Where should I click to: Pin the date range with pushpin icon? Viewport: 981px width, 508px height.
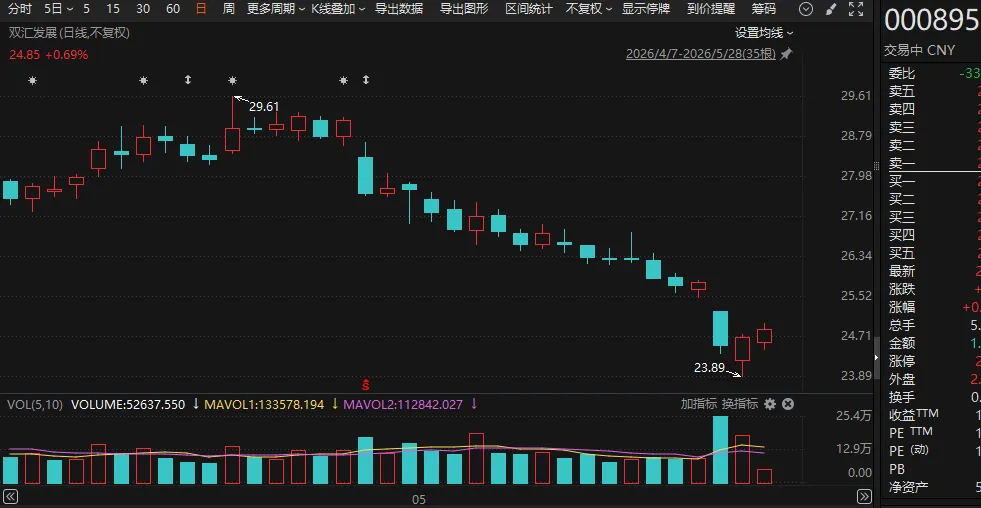pyautogui.click(x=786, y=54)
